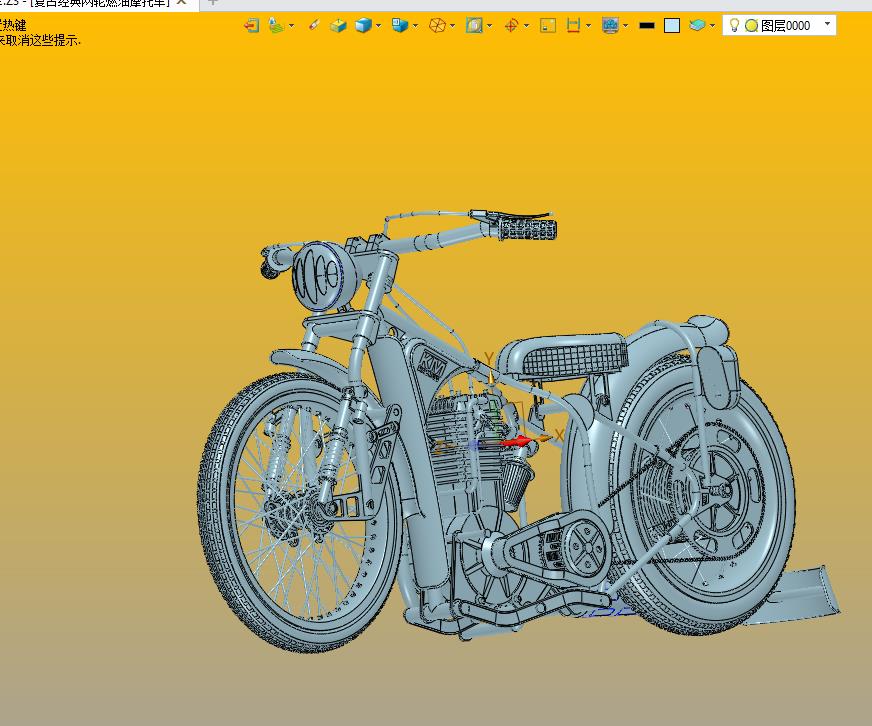Open the 图层0000 layer dropdown
The height and width of the screenshot is (726, 872).
pyautogui.click(x=827, y=24)
